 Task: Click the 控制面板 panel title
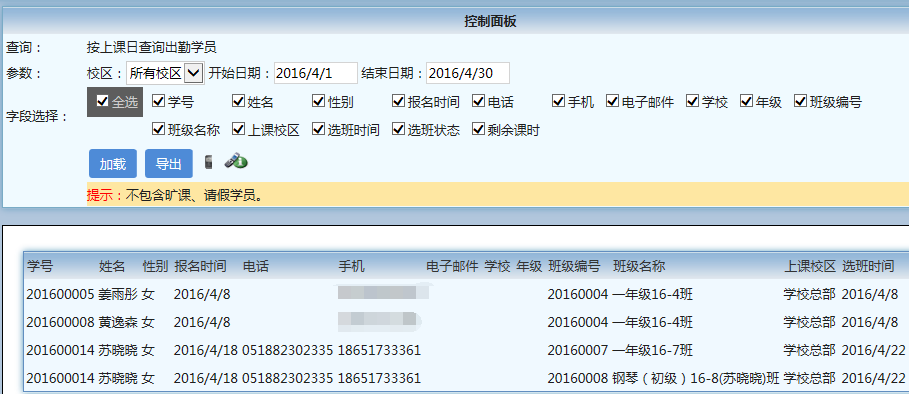click(490, 22)
